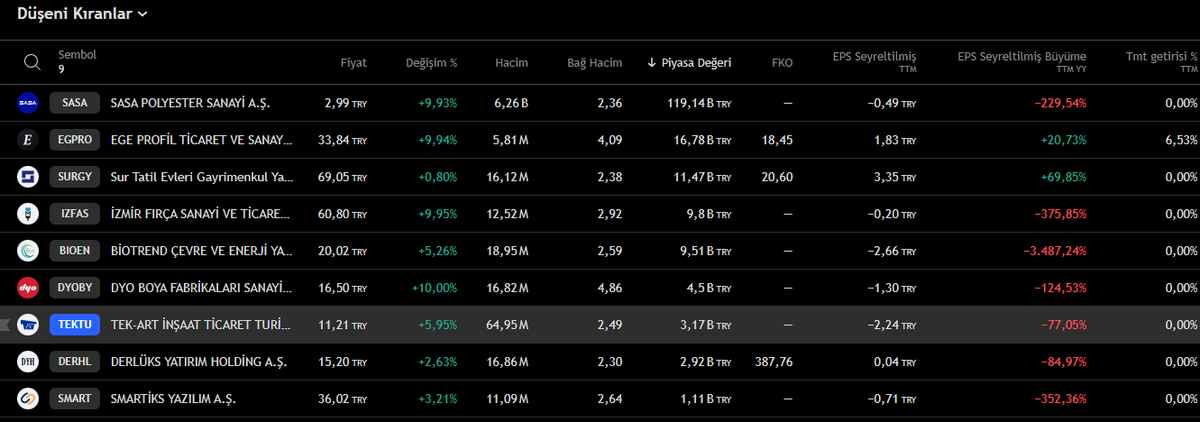
Task: Click the flag marker beside TEKTU row
Action: point(5,325)
